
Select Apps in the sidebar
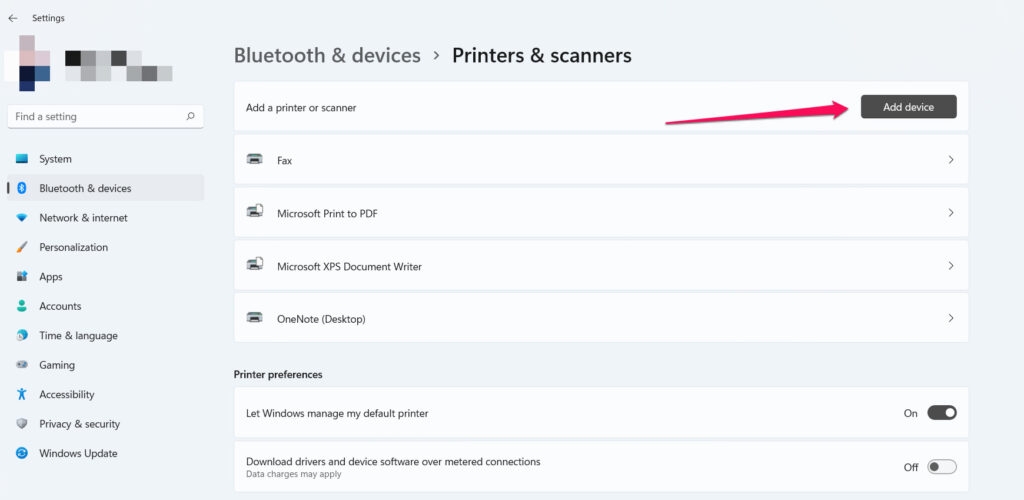point(105,277)
